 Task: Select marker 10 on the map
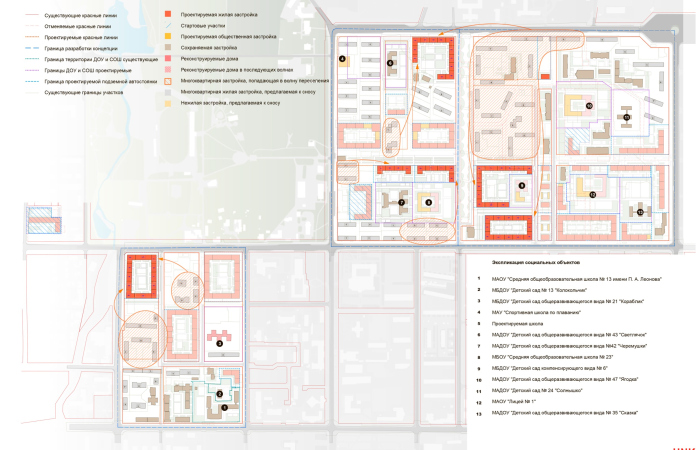click(589, 105)
